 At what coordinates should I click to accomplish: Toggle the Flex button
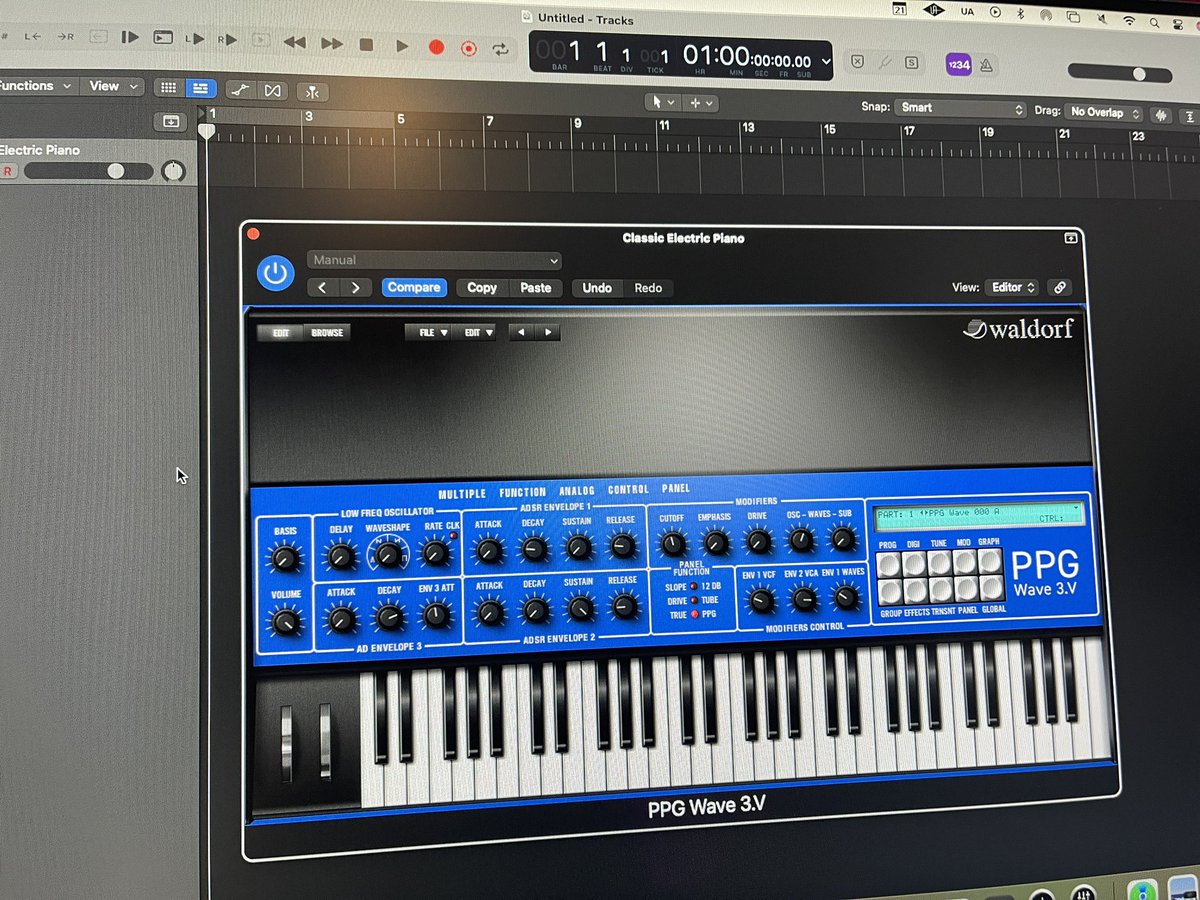pos(272,91)
